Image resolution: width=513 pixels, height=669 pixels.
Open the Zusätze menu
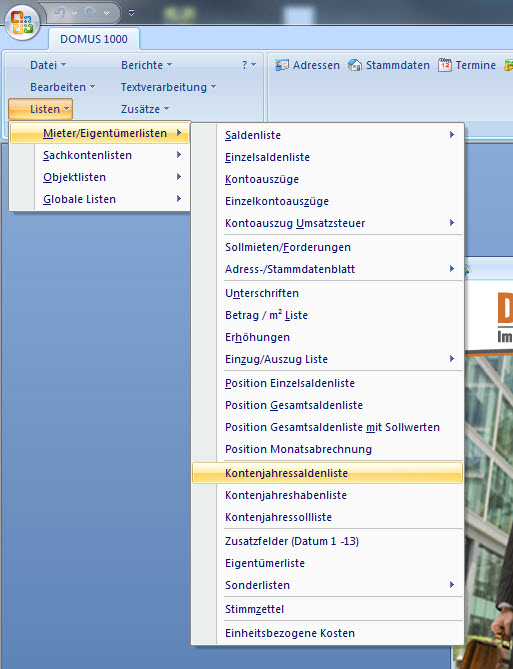(145, 109)
